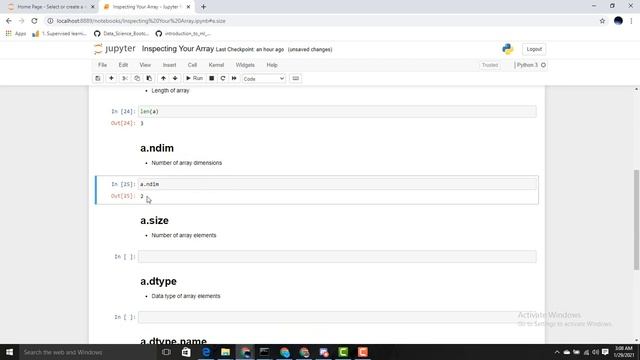This screenshot has height=360, width=640.
Task: Open the Insert menu
Action: (x=169, y=65)
